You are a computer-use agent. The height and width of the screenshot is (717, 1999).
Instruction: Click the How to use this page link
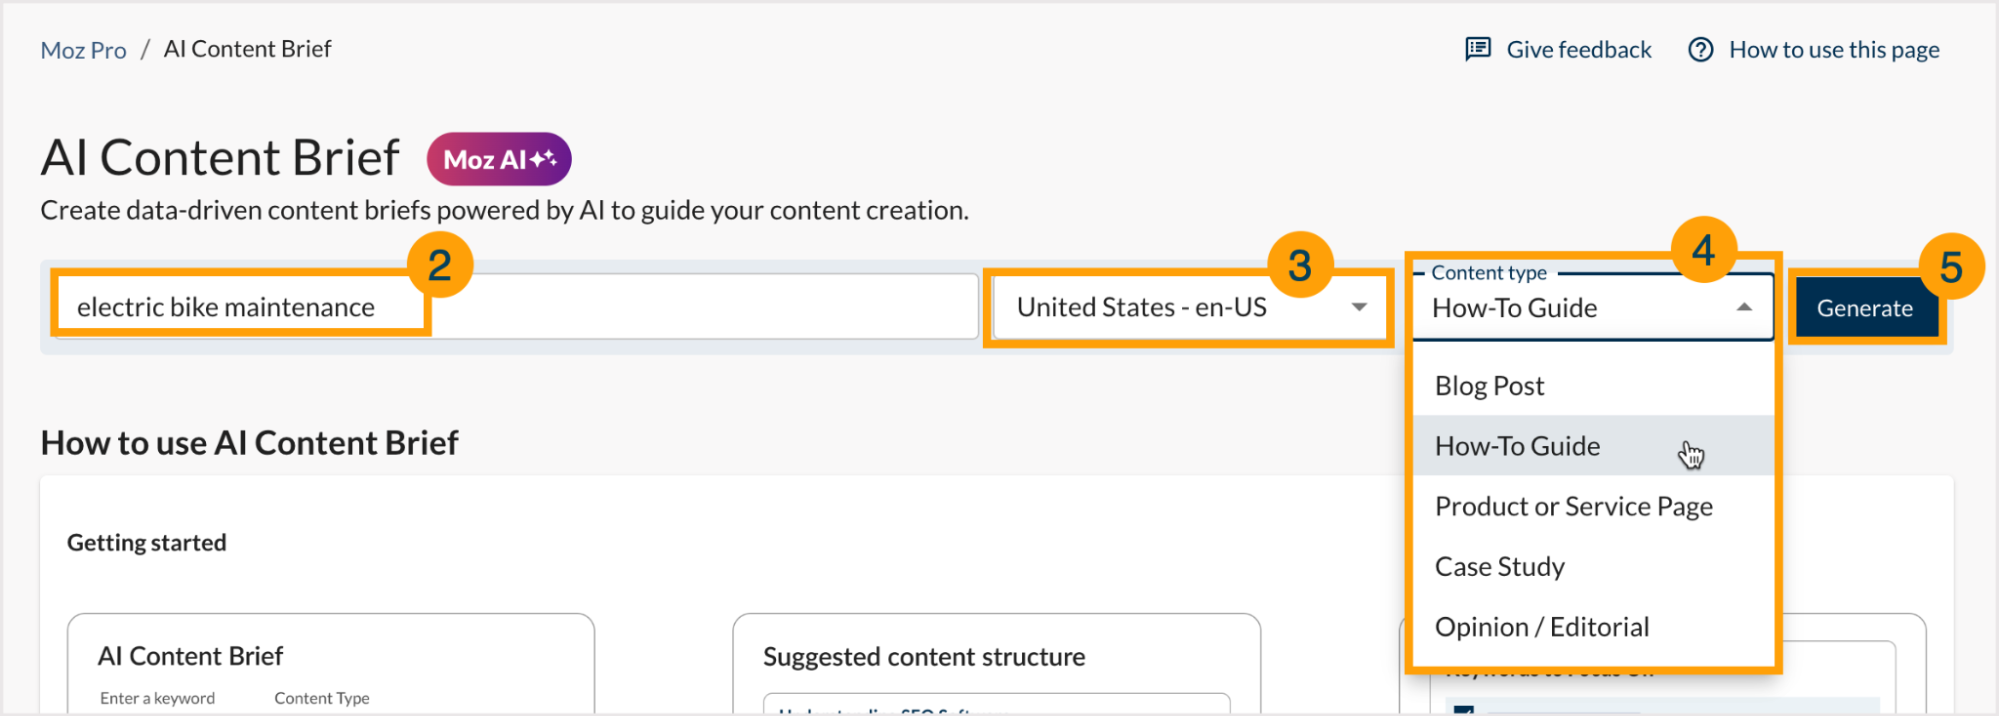coord(1834,48)
